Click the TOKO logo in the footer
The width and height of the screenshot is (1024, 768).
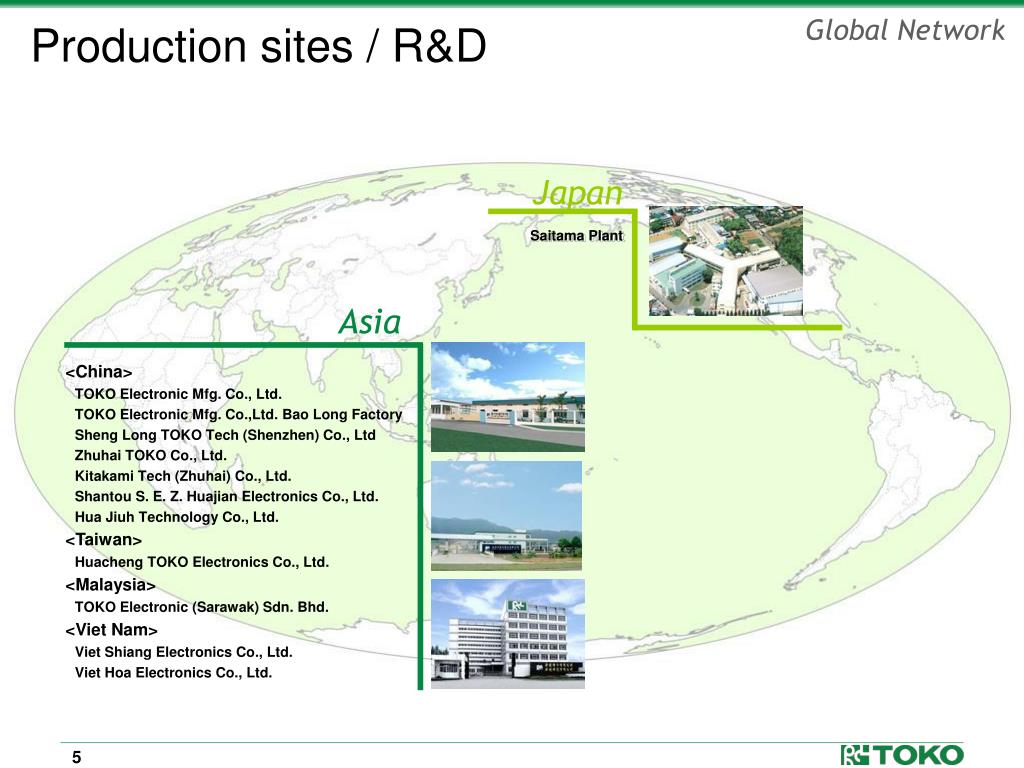click(902, 755)
